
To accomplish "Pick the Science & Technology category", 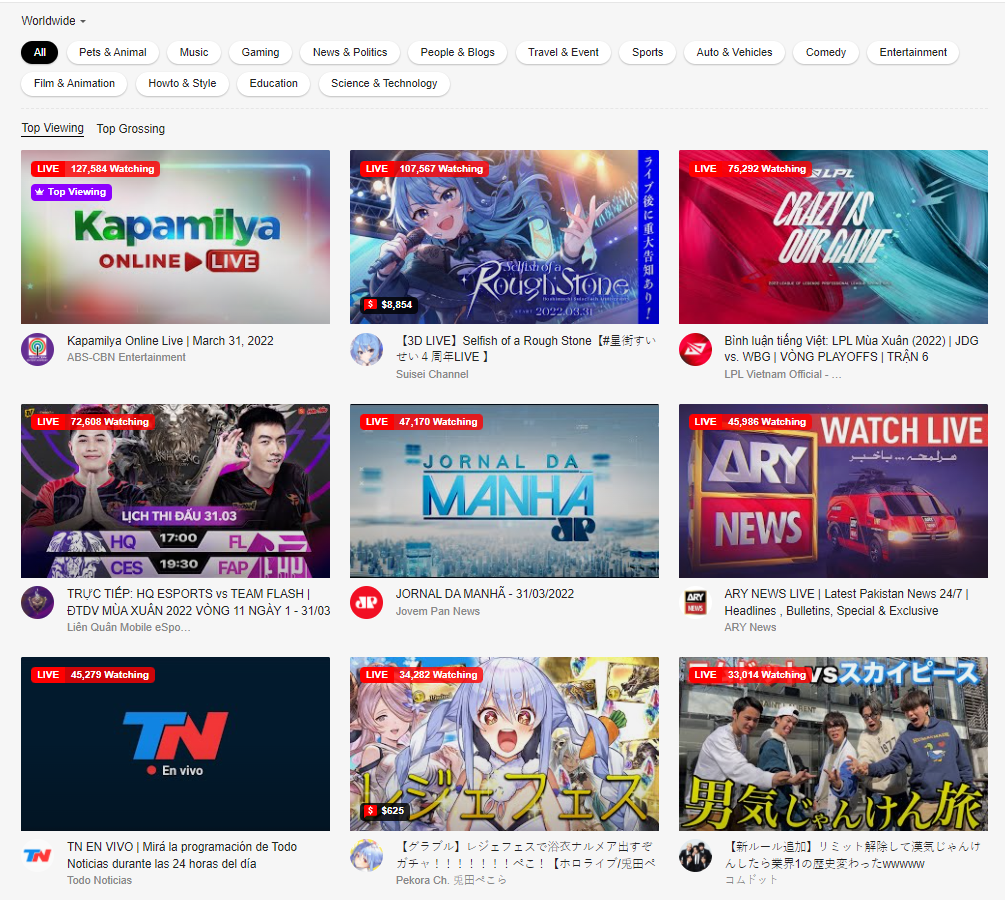I will pos(384,83).
